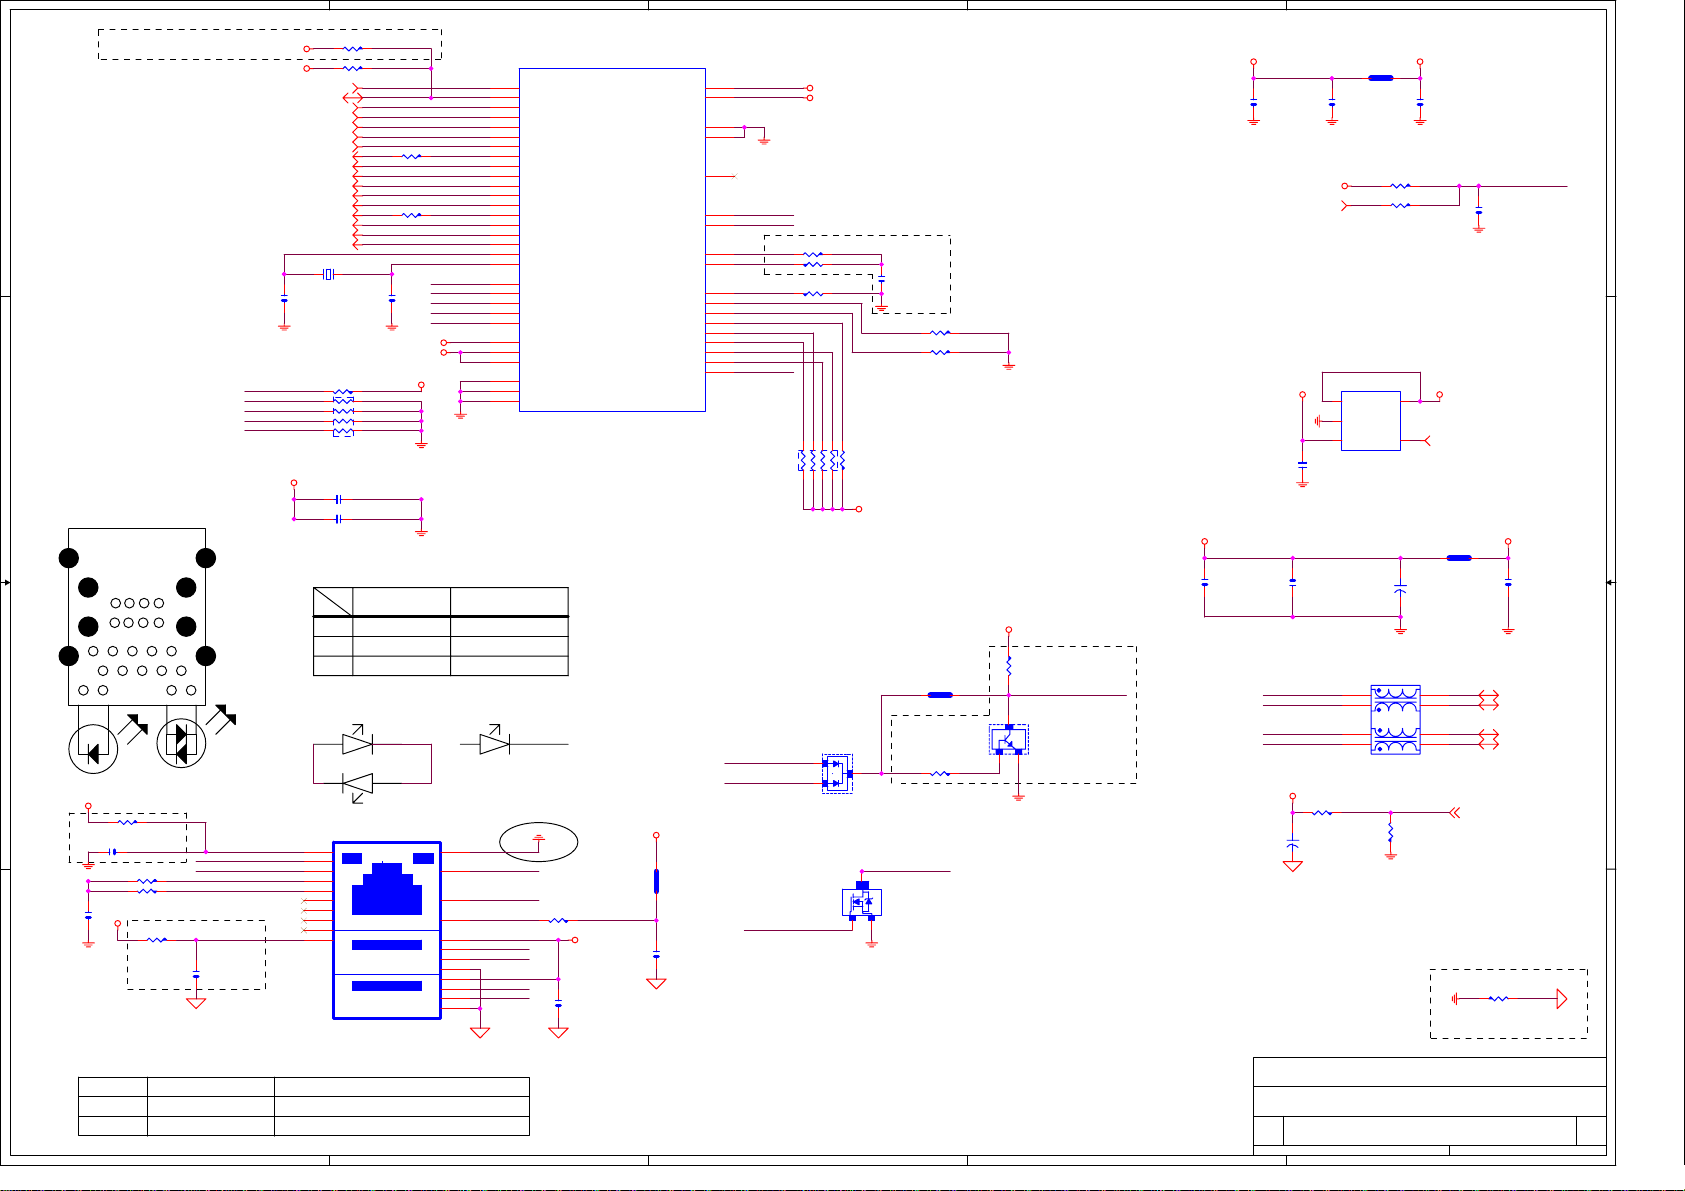Click the revision table at the bottom left
This screenshot has height=1191, width=1685.
pos(304,1106)
